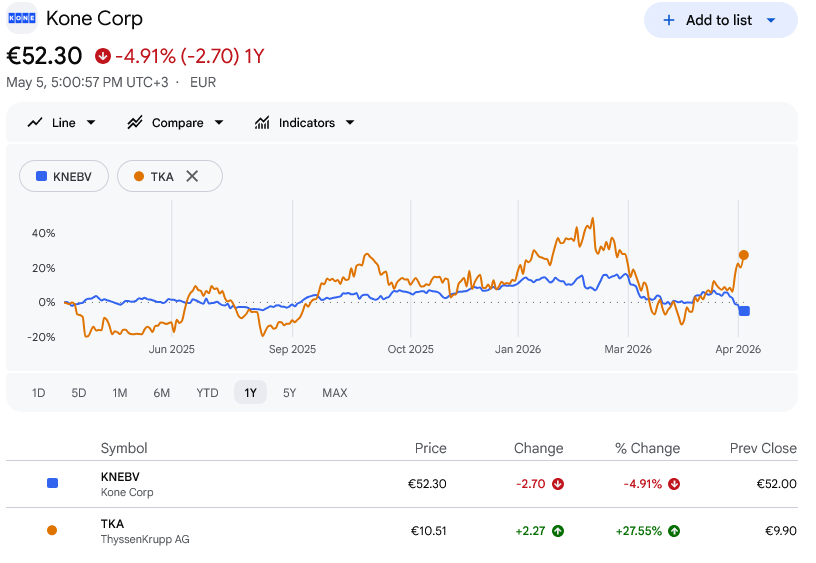816x563 pixels.
Task: Click the Jan 2026 axis label
Action: pyautogui.click(x=518, y=349)
